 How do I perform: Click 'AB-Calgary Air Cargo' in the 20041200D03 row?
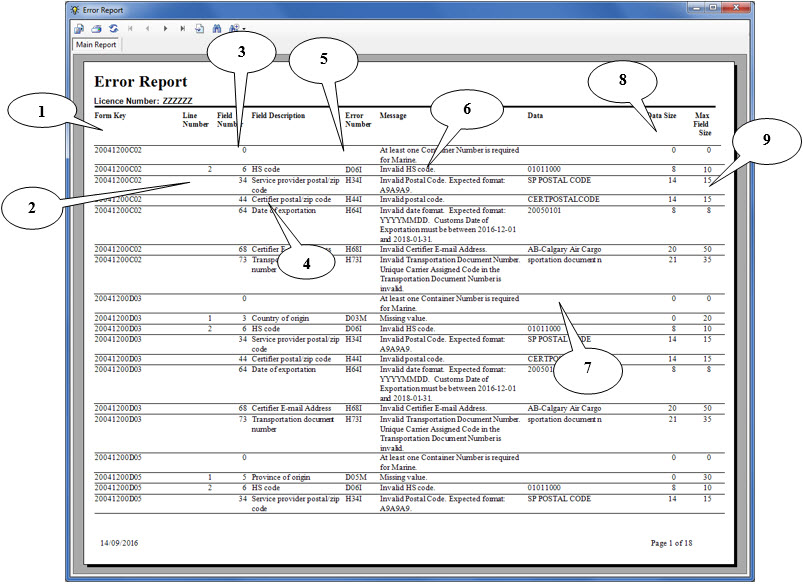564,408
